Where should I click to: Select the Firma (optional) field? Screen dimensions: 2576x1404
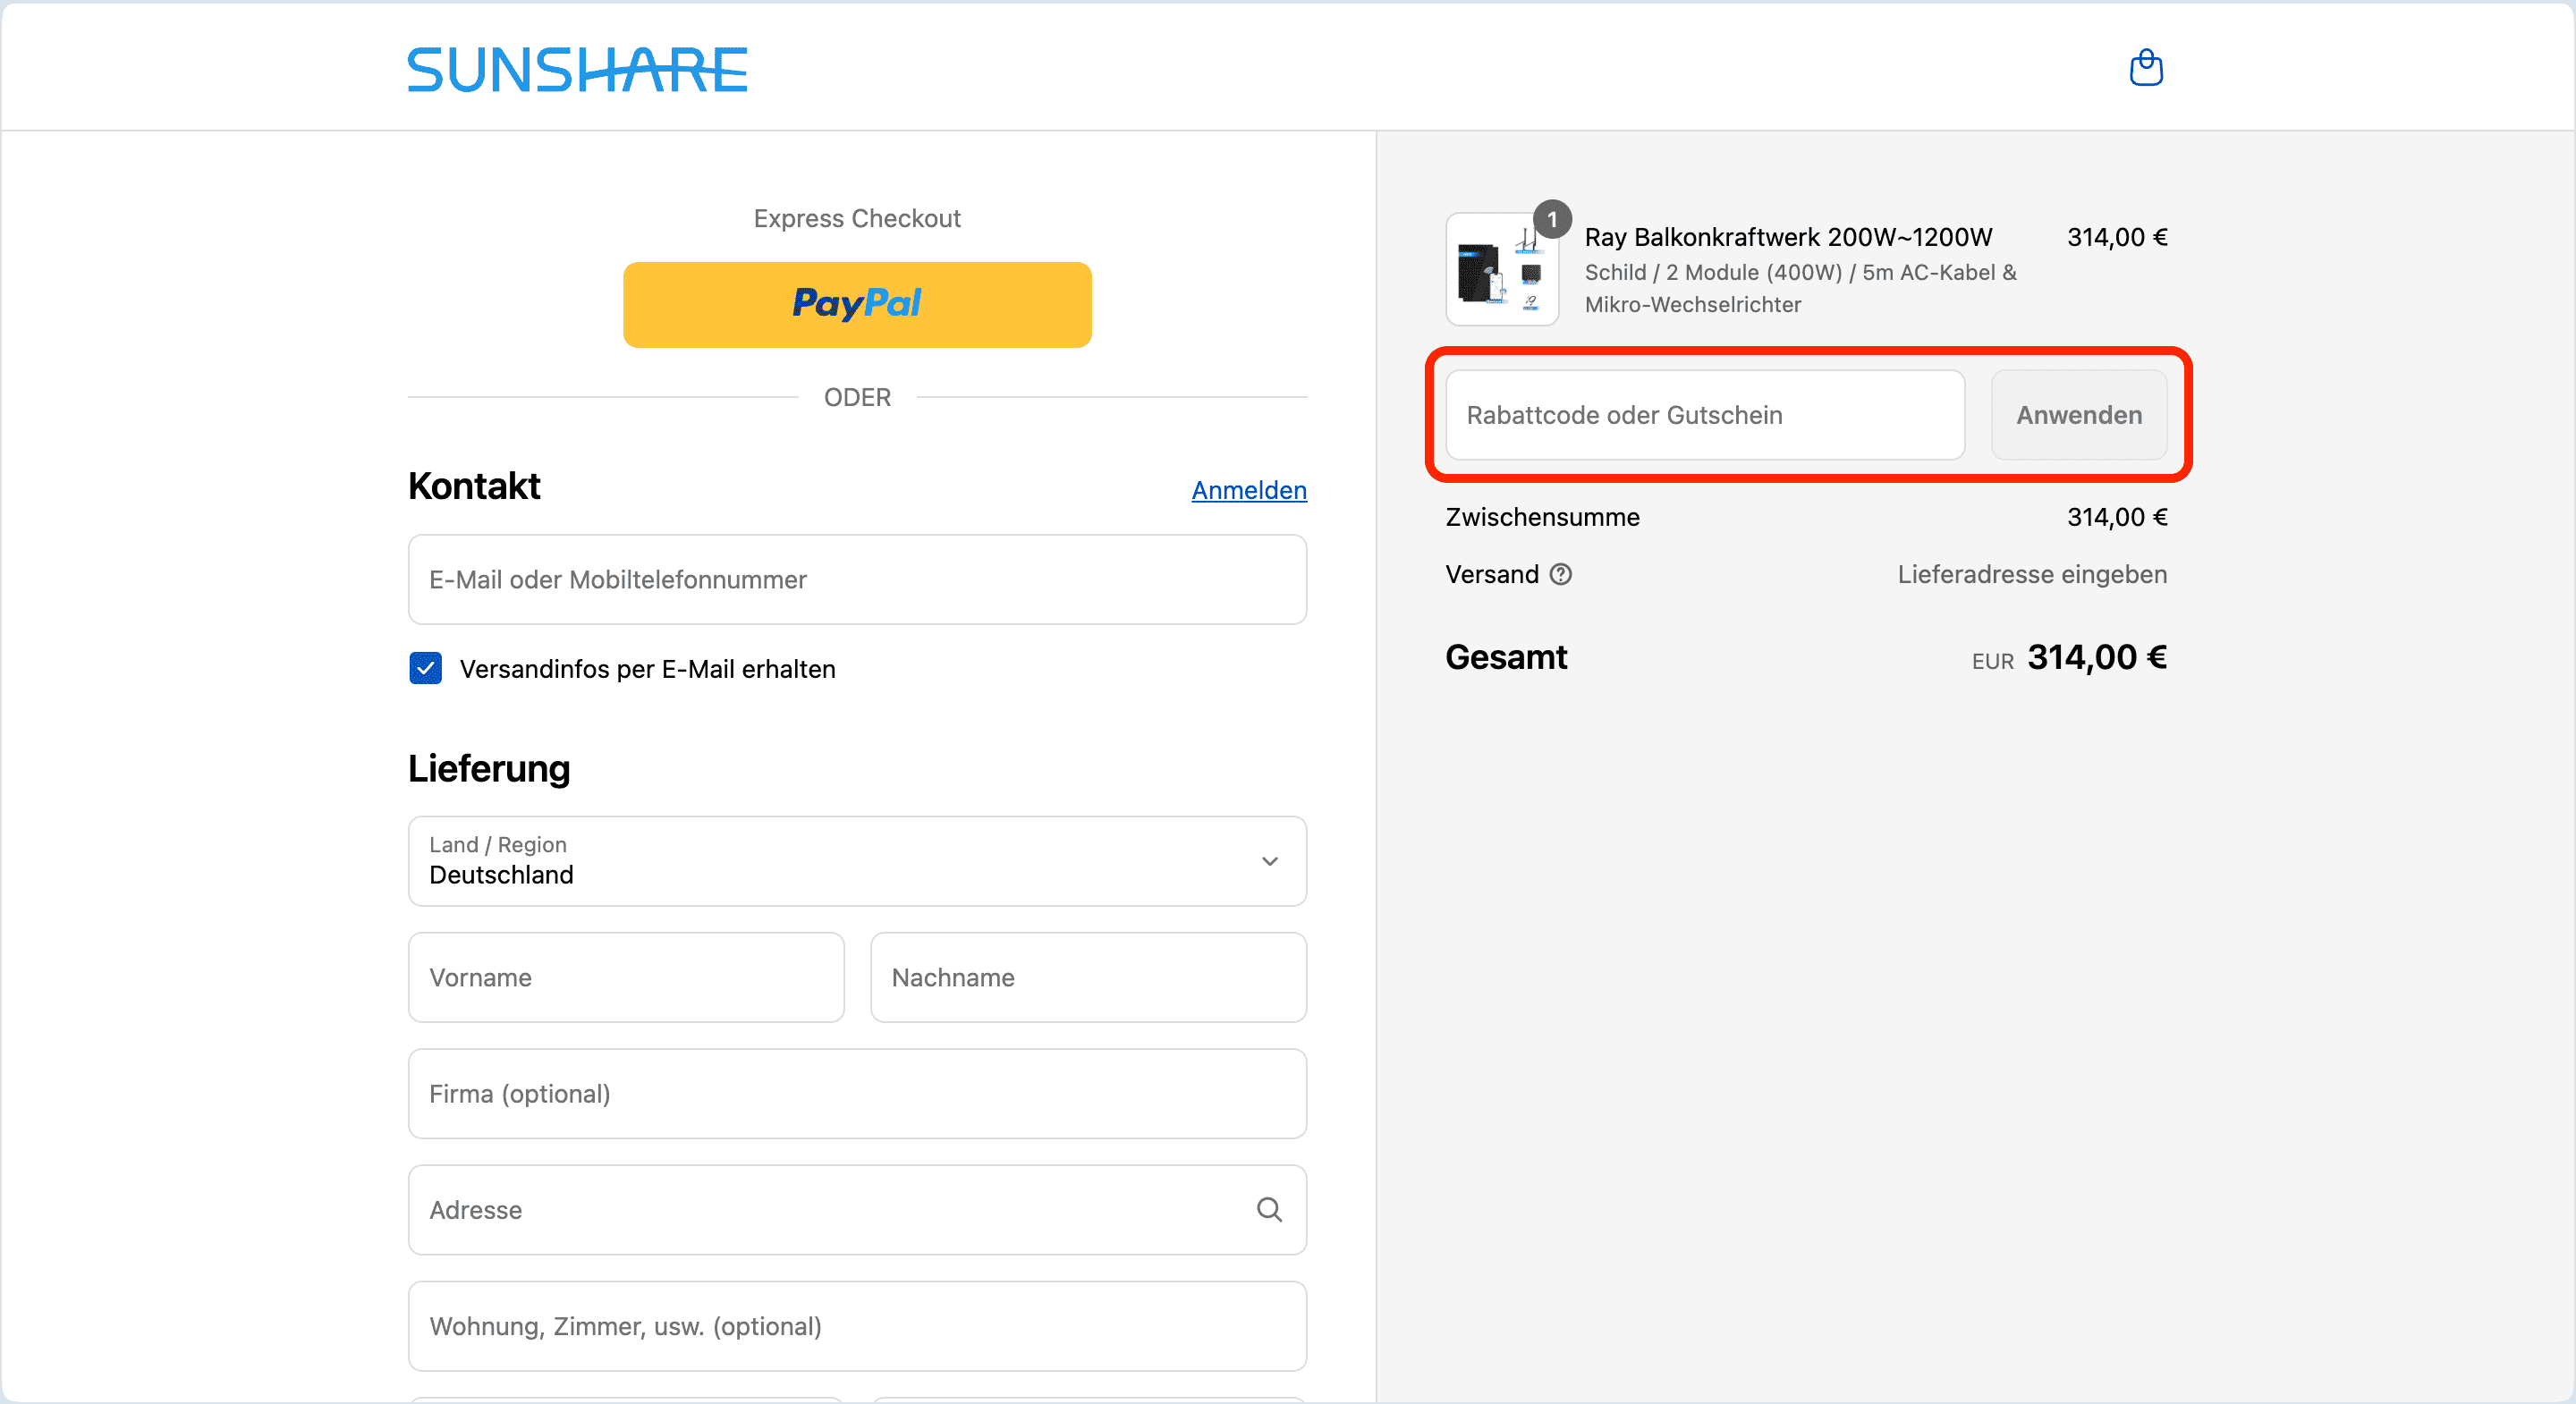(857, 1093)
